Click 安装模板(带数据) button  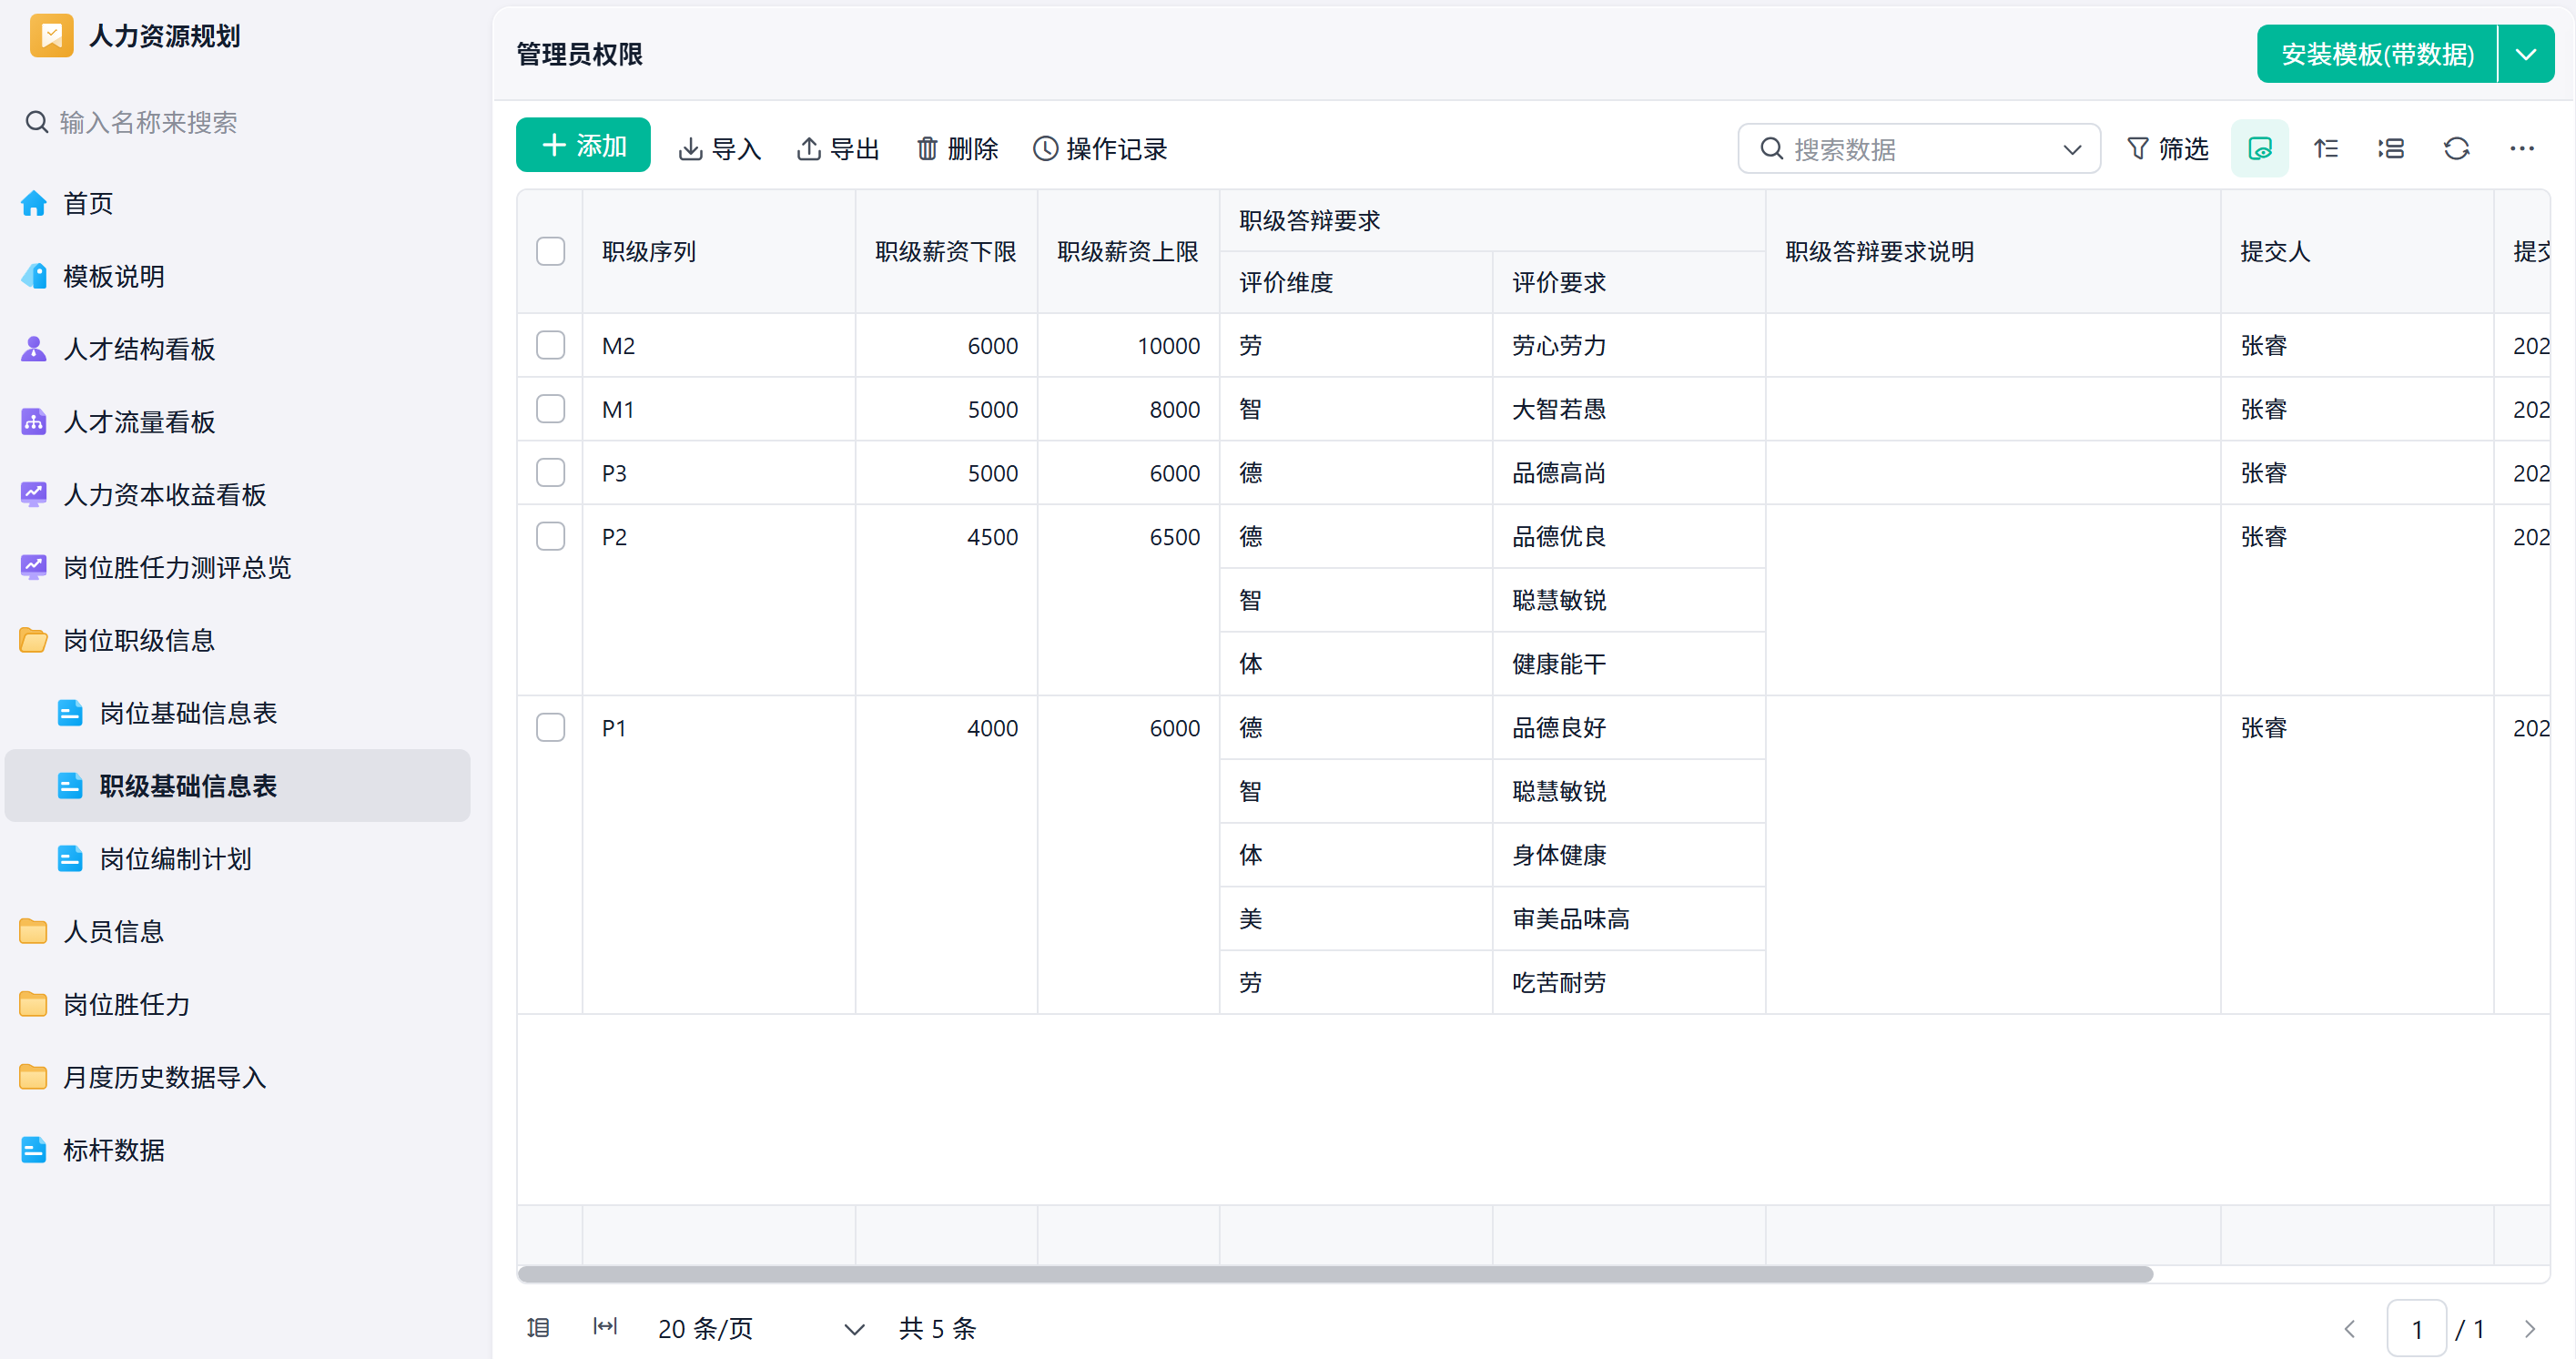2377,54
